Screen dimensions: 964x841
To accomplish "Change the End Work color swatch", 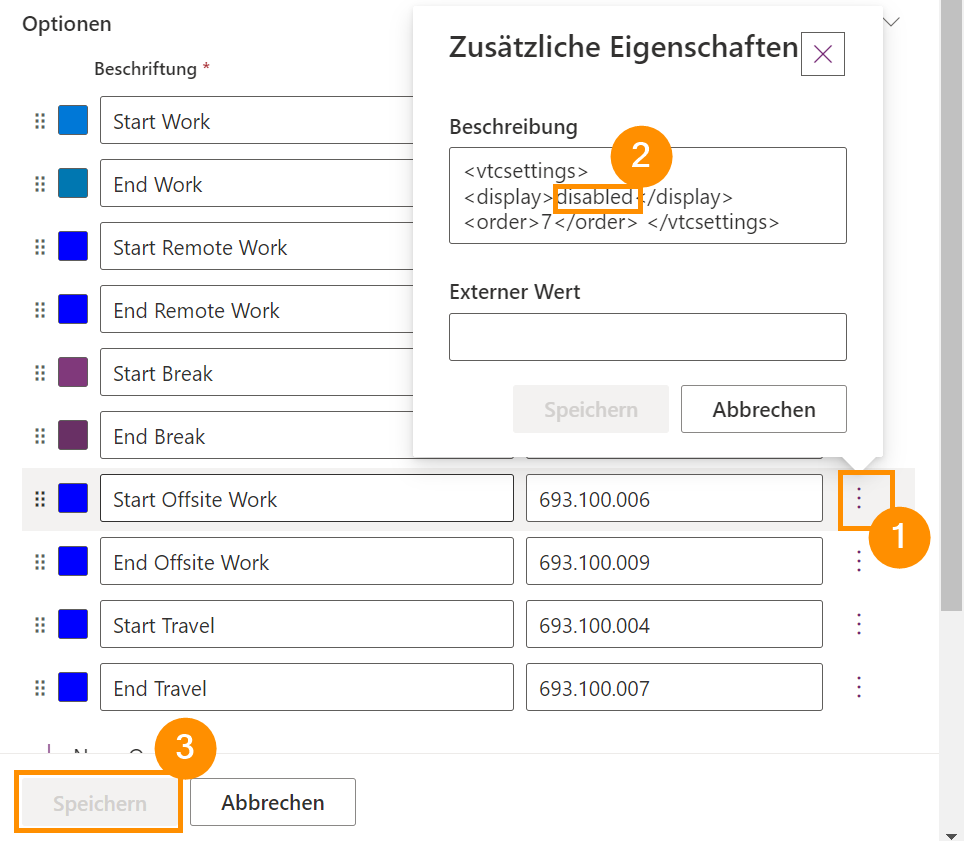I will tap(73, 184).
